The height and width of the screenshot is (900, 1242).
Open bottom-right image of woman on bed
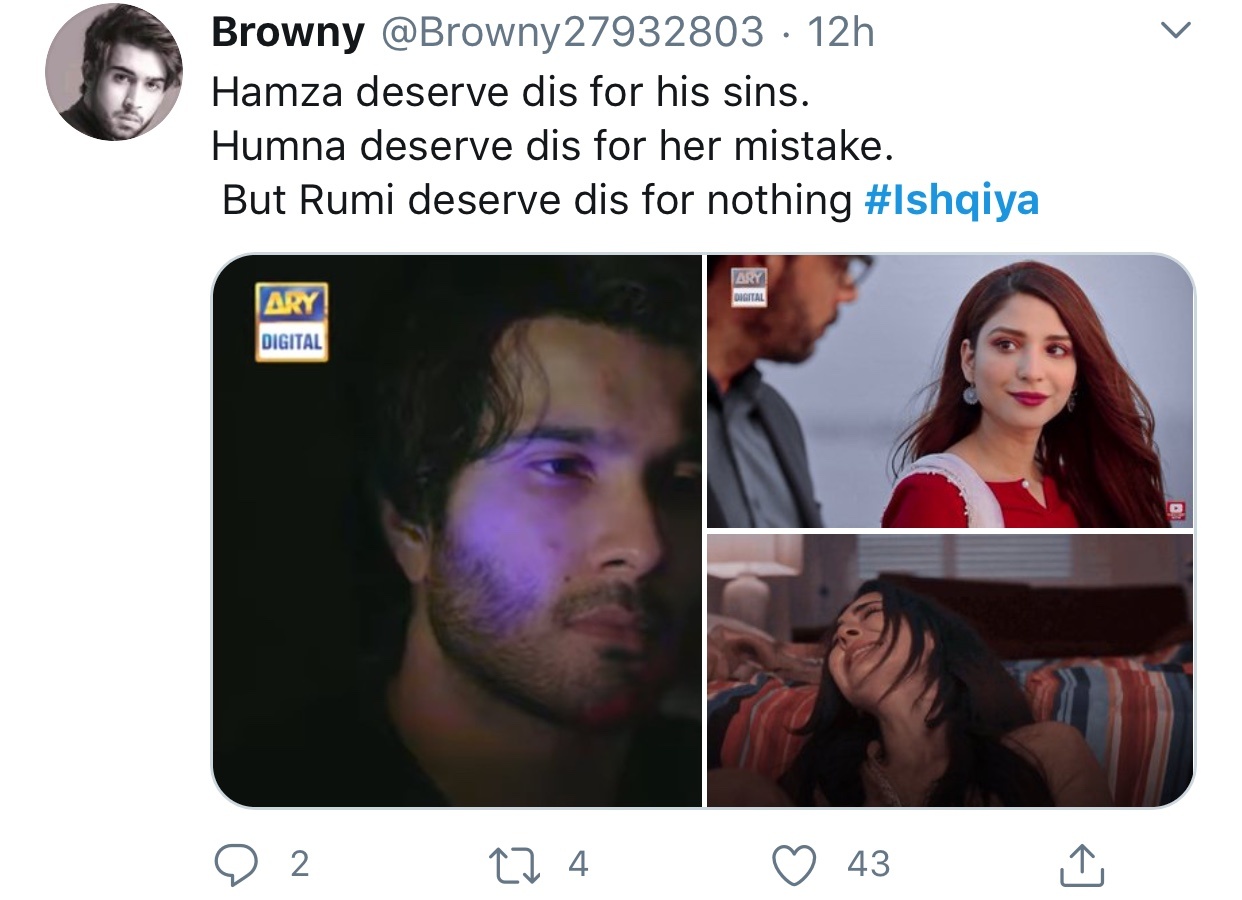coord(951,670)
